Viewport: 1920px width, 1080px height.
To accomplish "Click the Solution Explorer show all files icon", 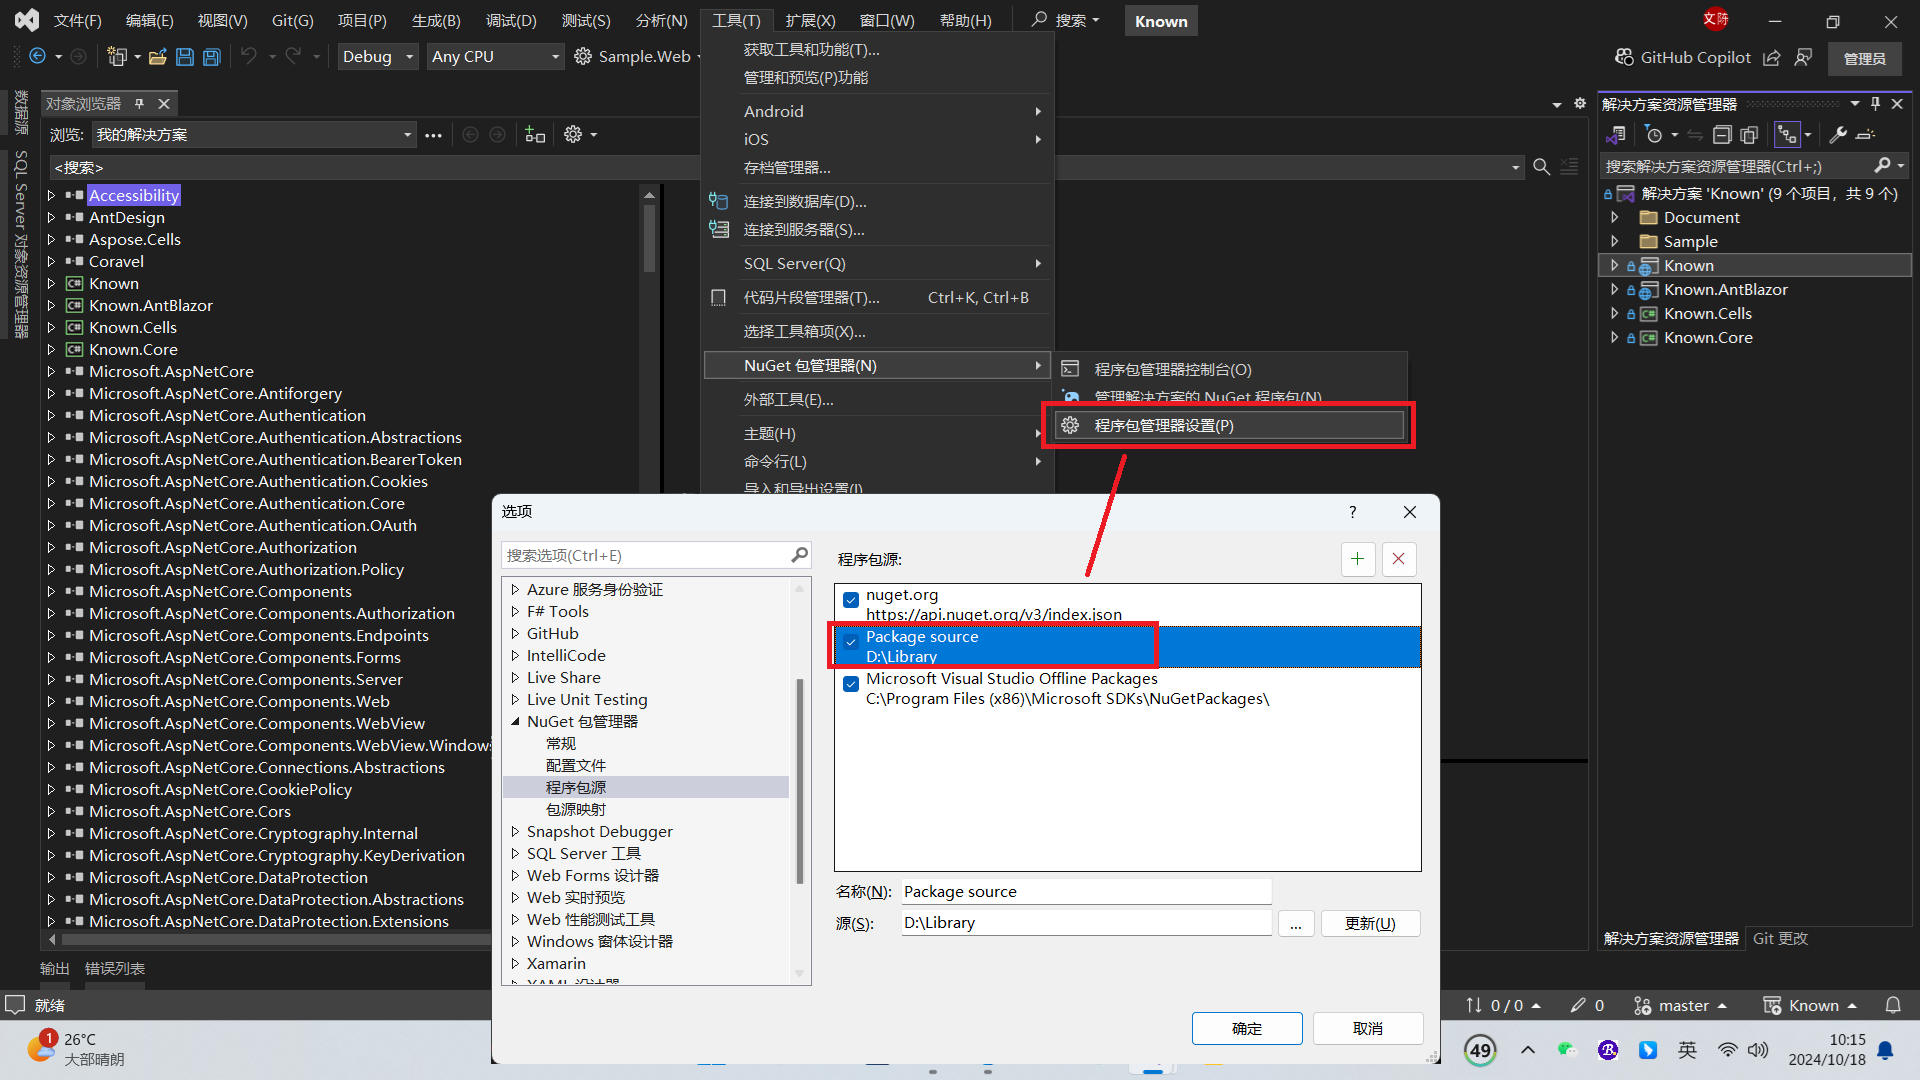I will (x=1749, y=134).
